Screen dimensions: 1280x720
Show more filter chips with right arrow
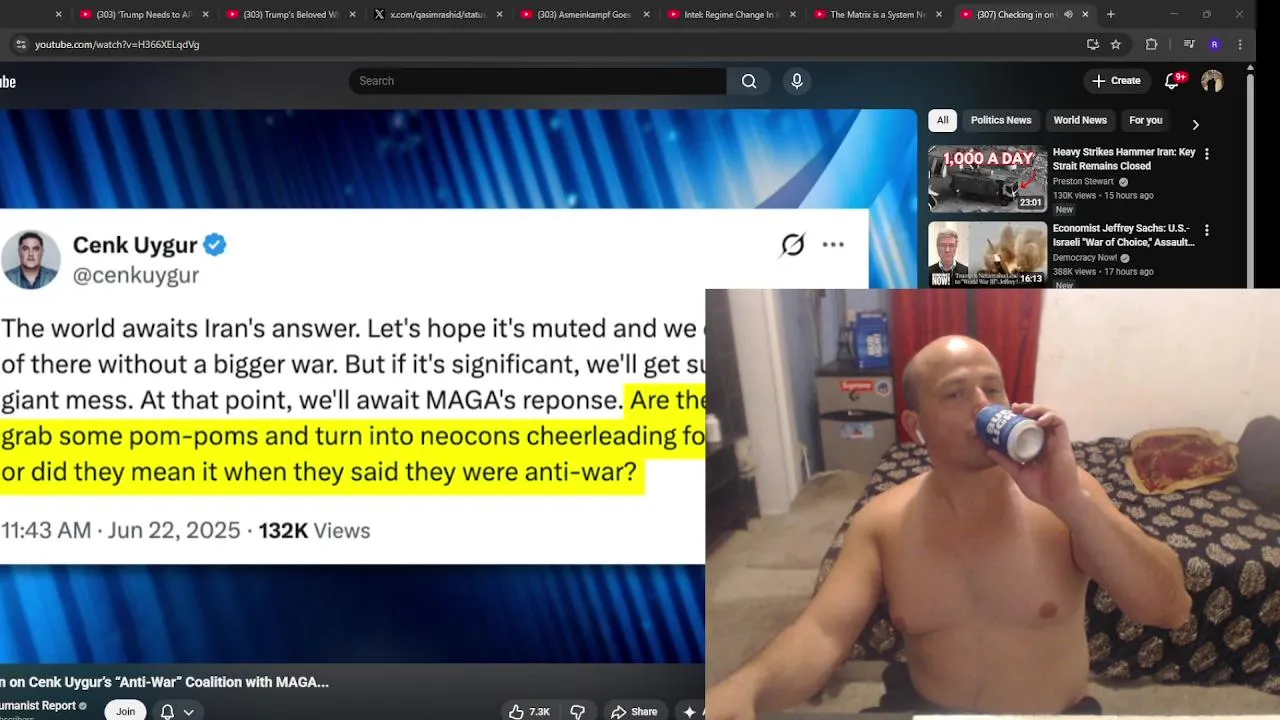[x=1195, y=124]
